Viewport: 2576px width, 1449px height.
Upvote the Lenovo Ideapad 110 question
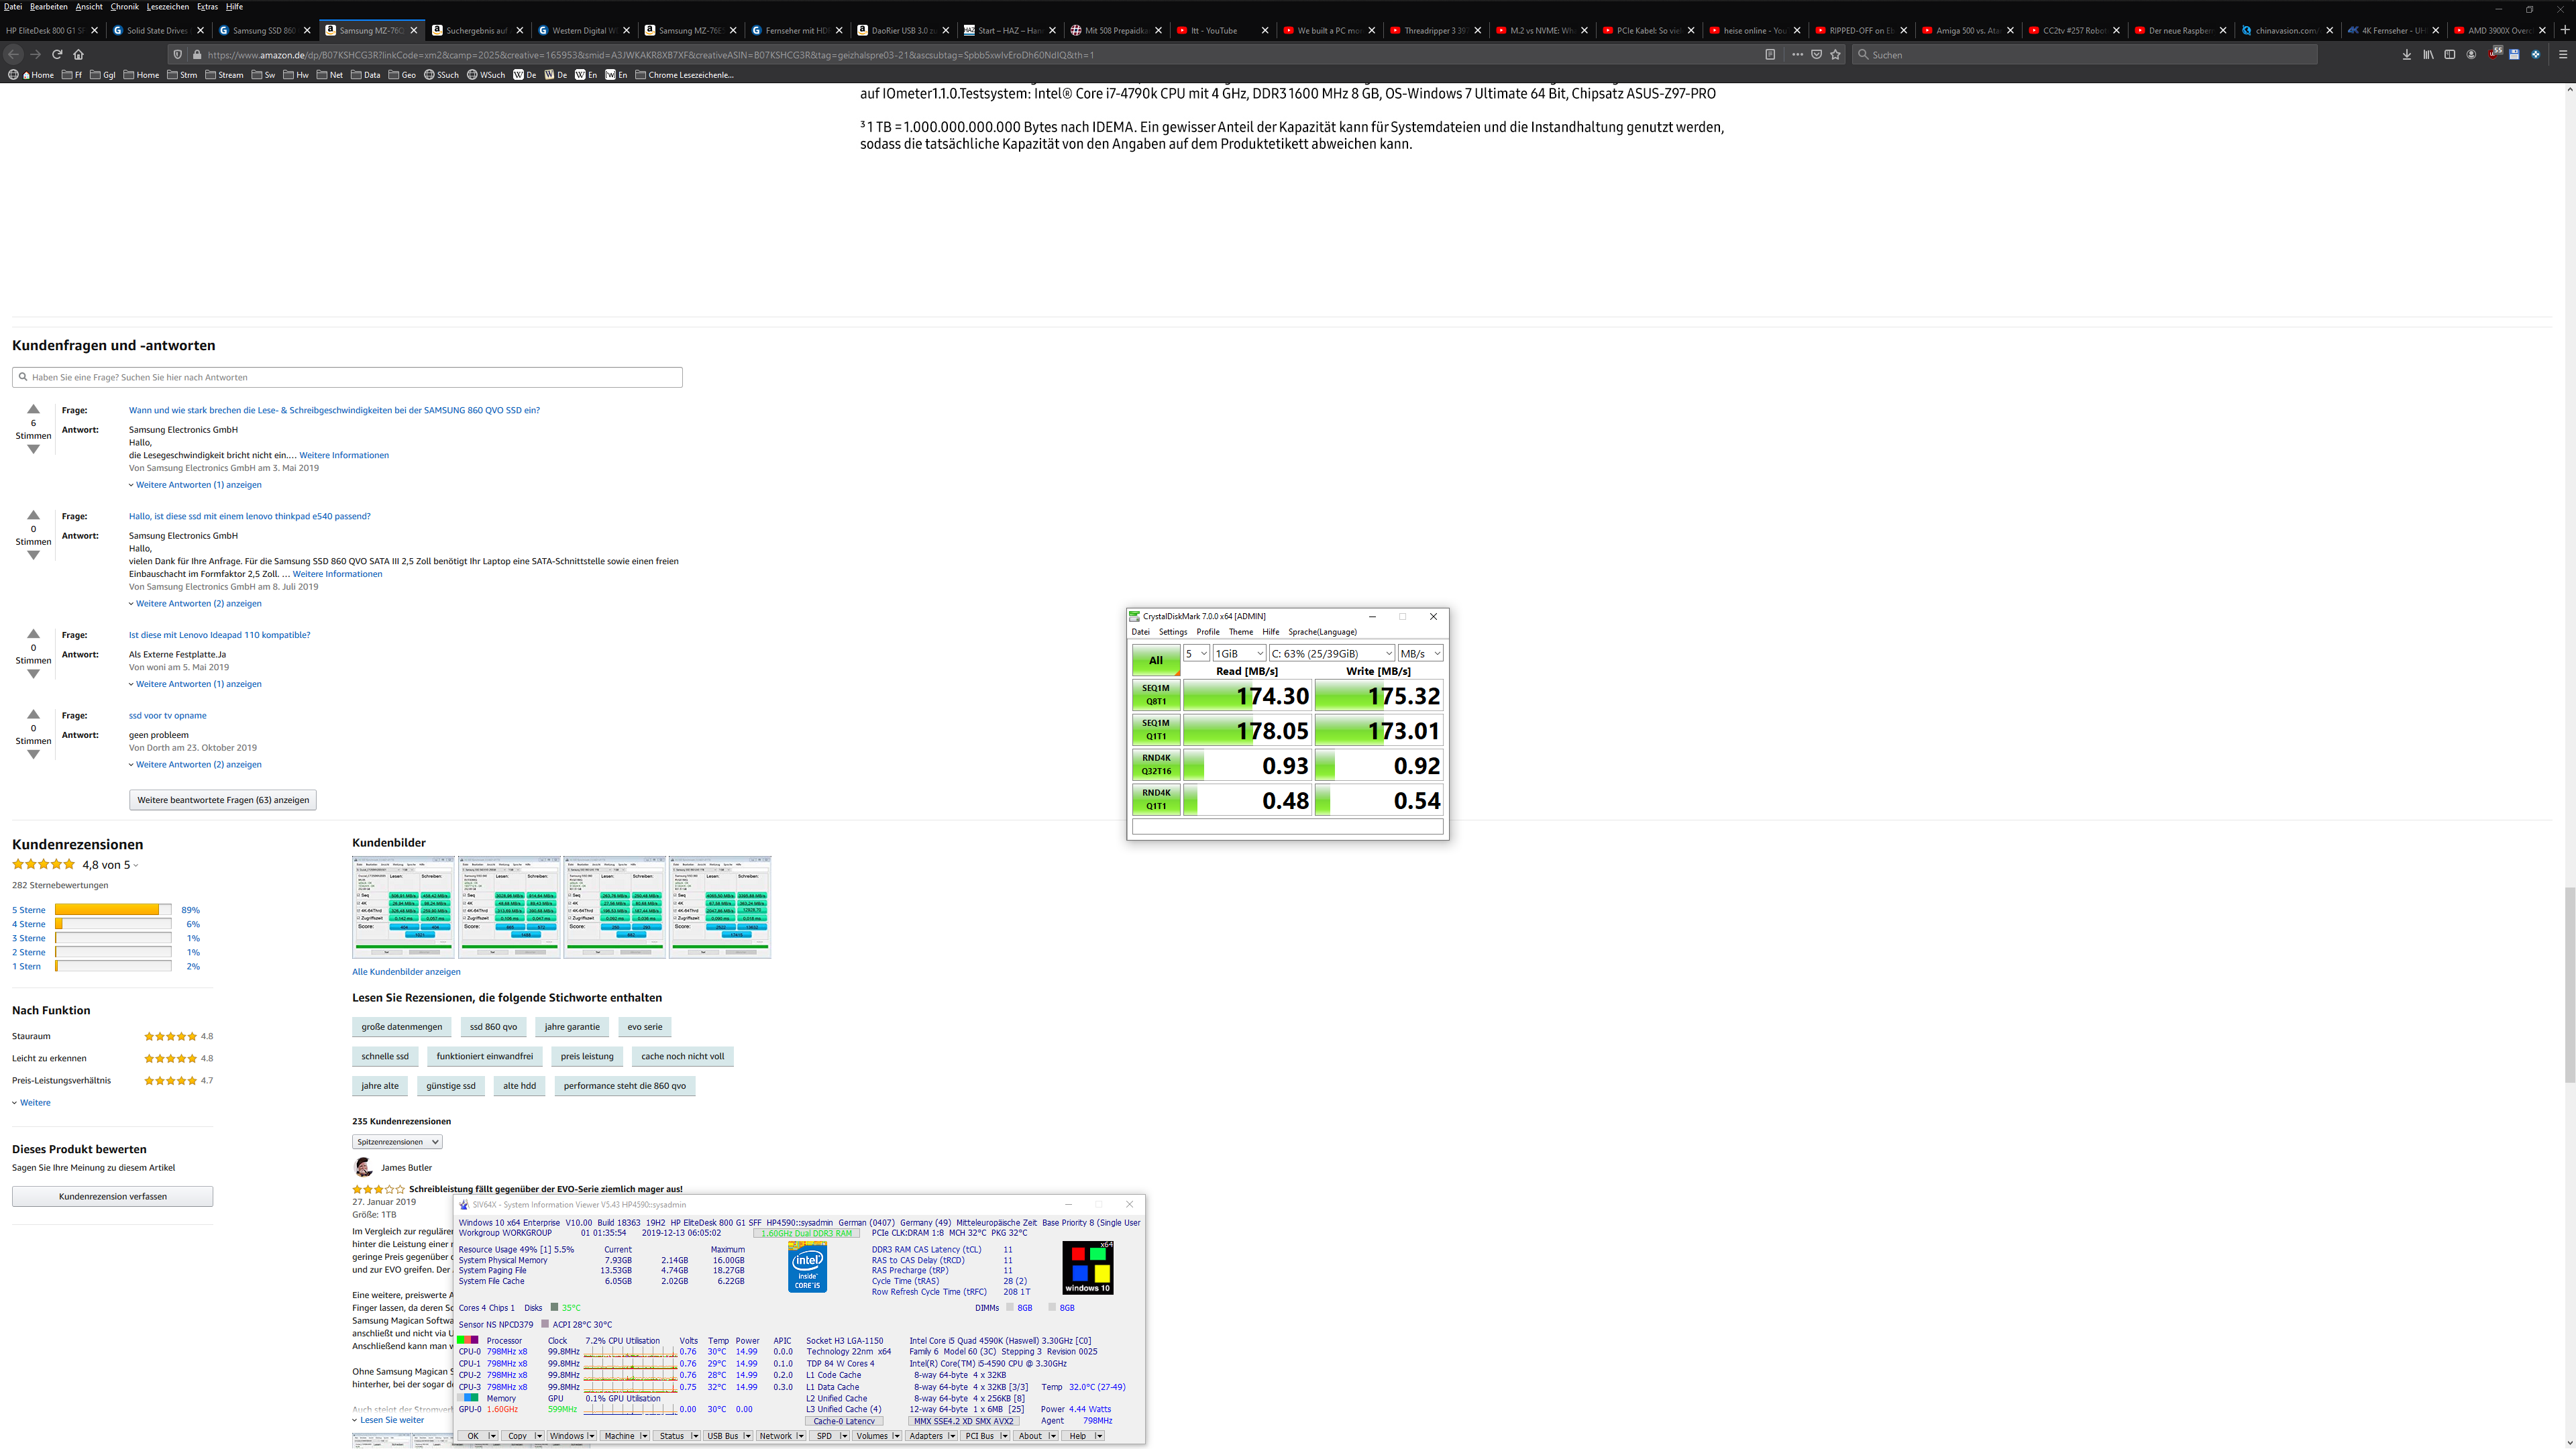33,634
